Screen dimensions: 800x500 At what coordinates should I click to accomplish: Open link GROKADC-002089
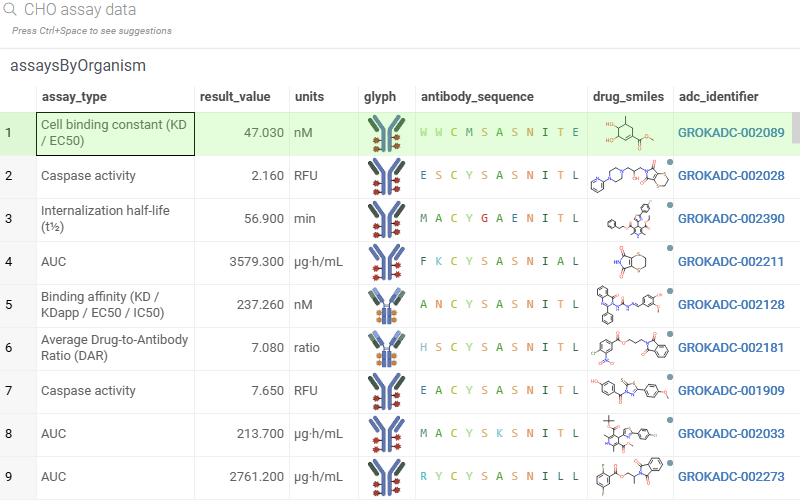(731, 133)
